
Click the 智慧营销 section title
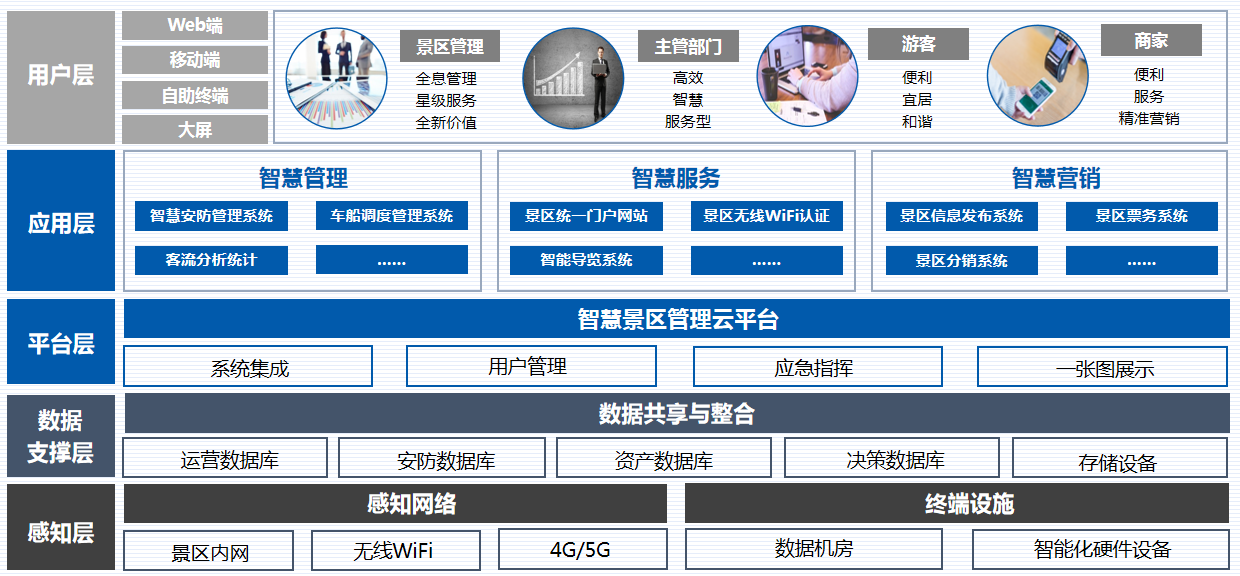coord(1056,178)
